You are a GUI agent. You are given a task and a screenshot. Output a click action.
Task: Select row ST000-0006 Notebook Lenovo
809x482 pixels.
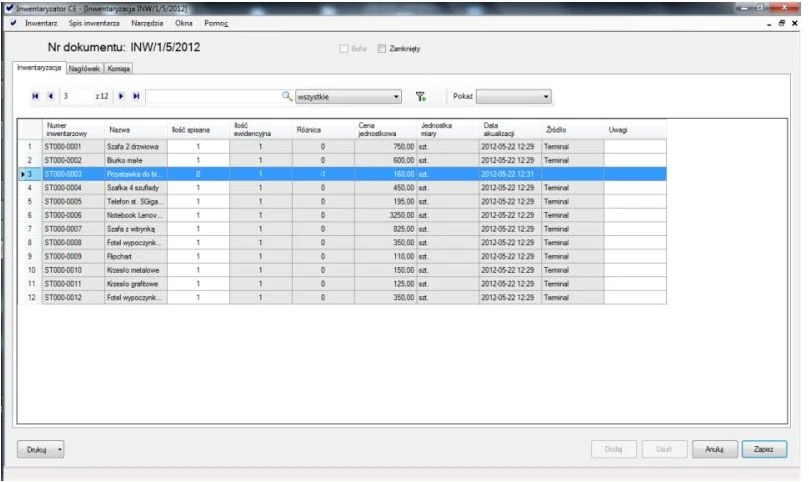point(342,215)
